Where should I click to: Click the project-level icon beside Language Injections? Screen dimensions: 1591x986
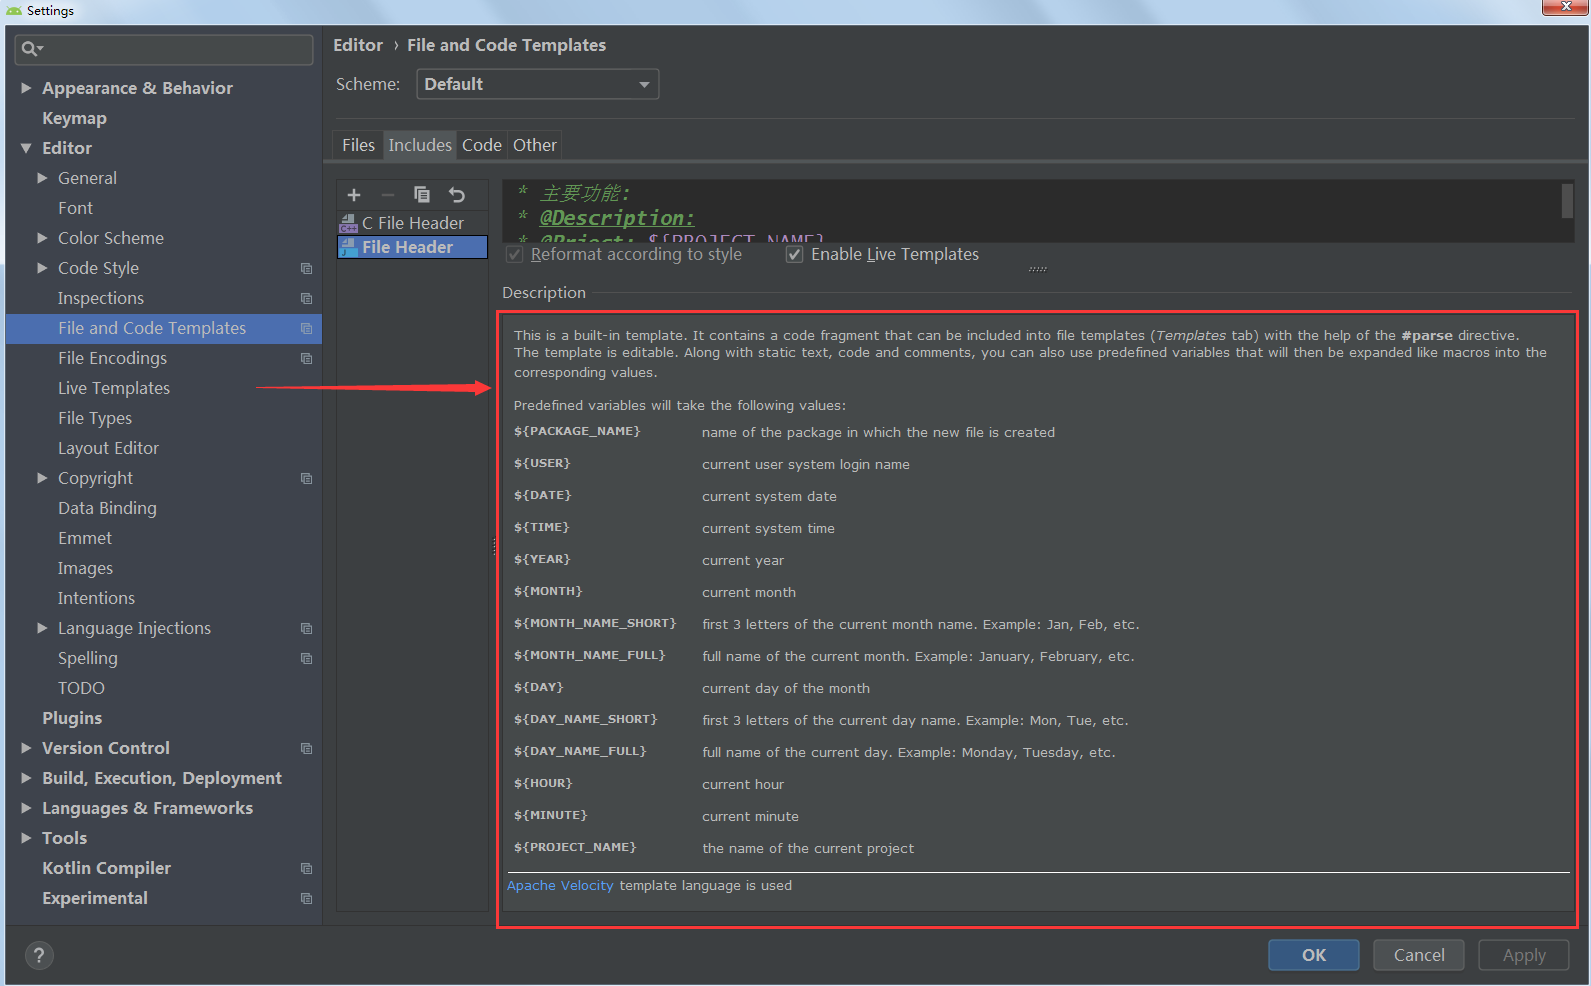307,628
